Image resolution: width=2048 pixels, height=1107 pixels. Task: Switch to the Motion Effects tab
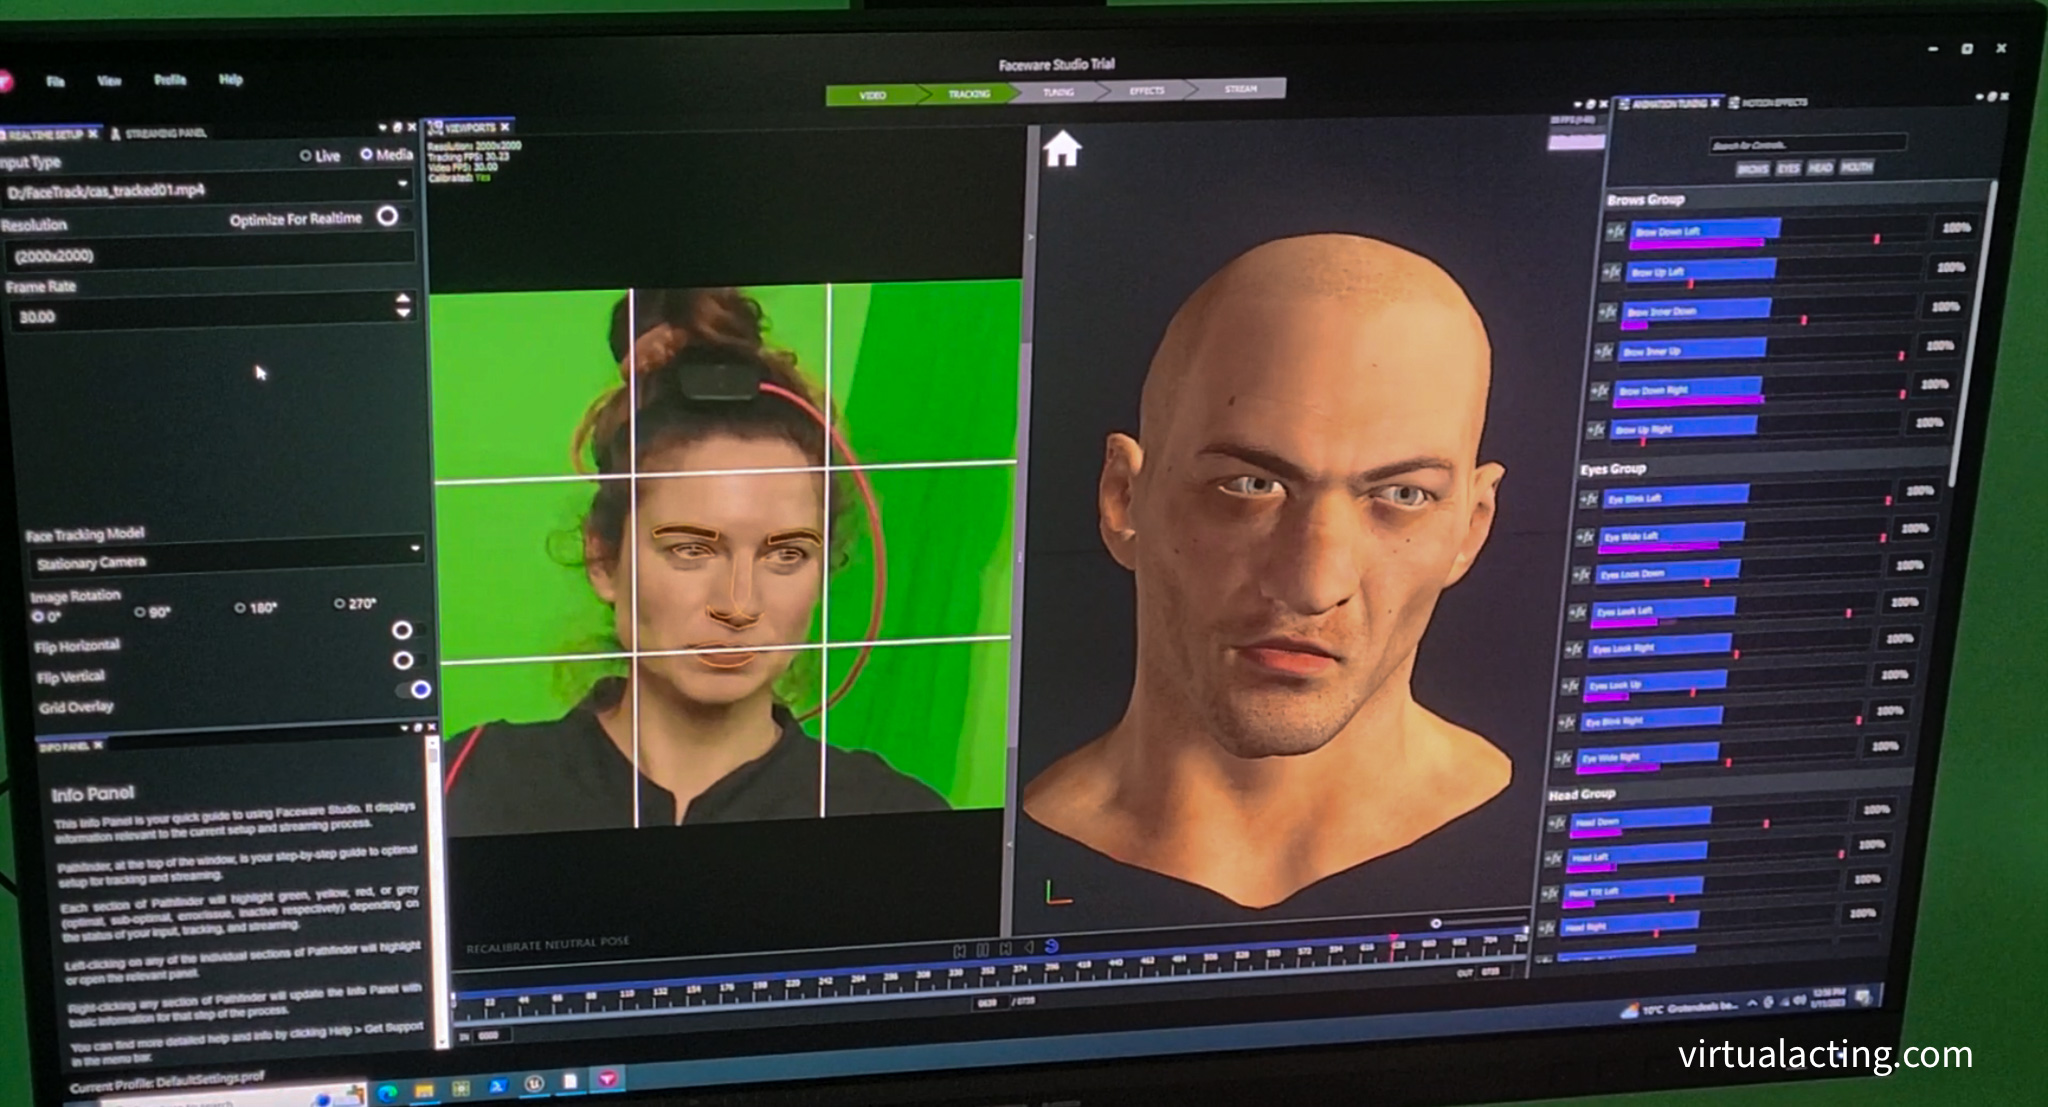pyautogui.click(x=1768, y=102)
